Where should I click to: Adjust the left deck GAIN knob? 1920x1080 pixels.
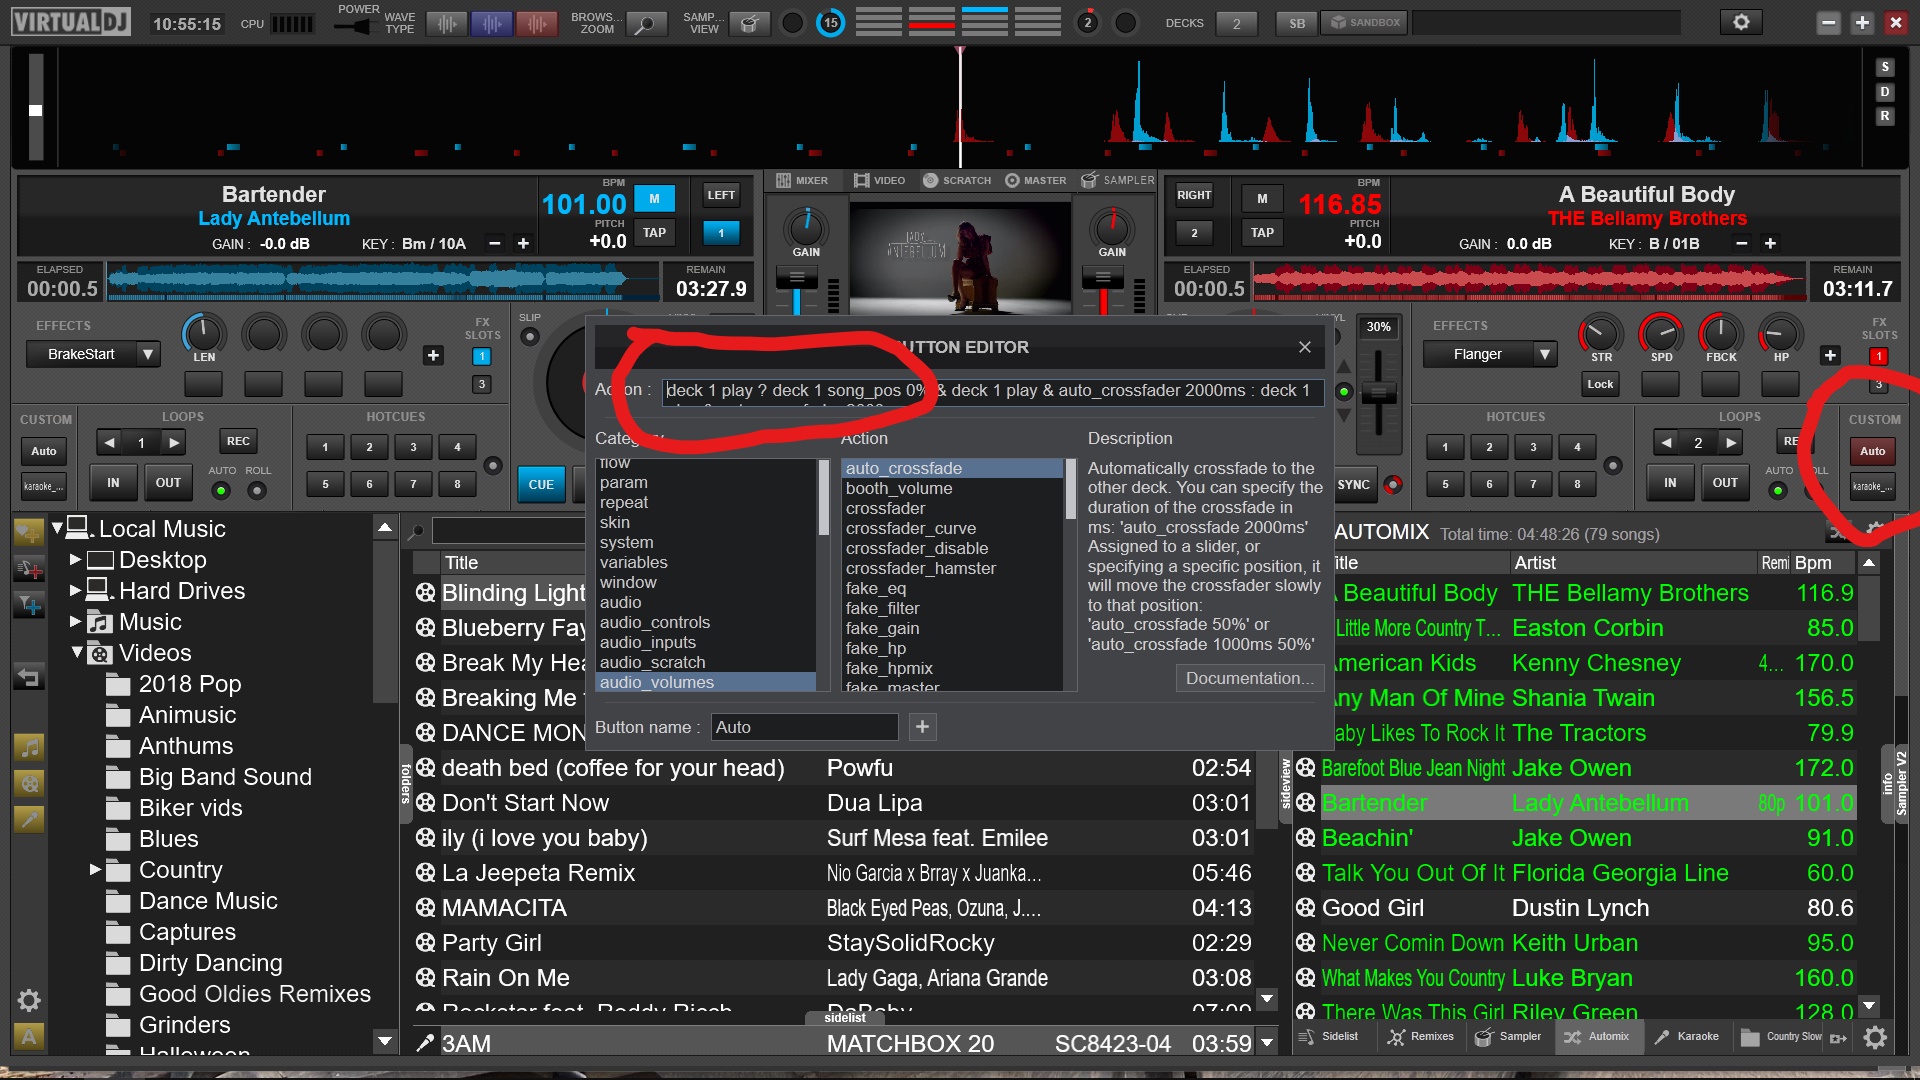click(806, 227)
